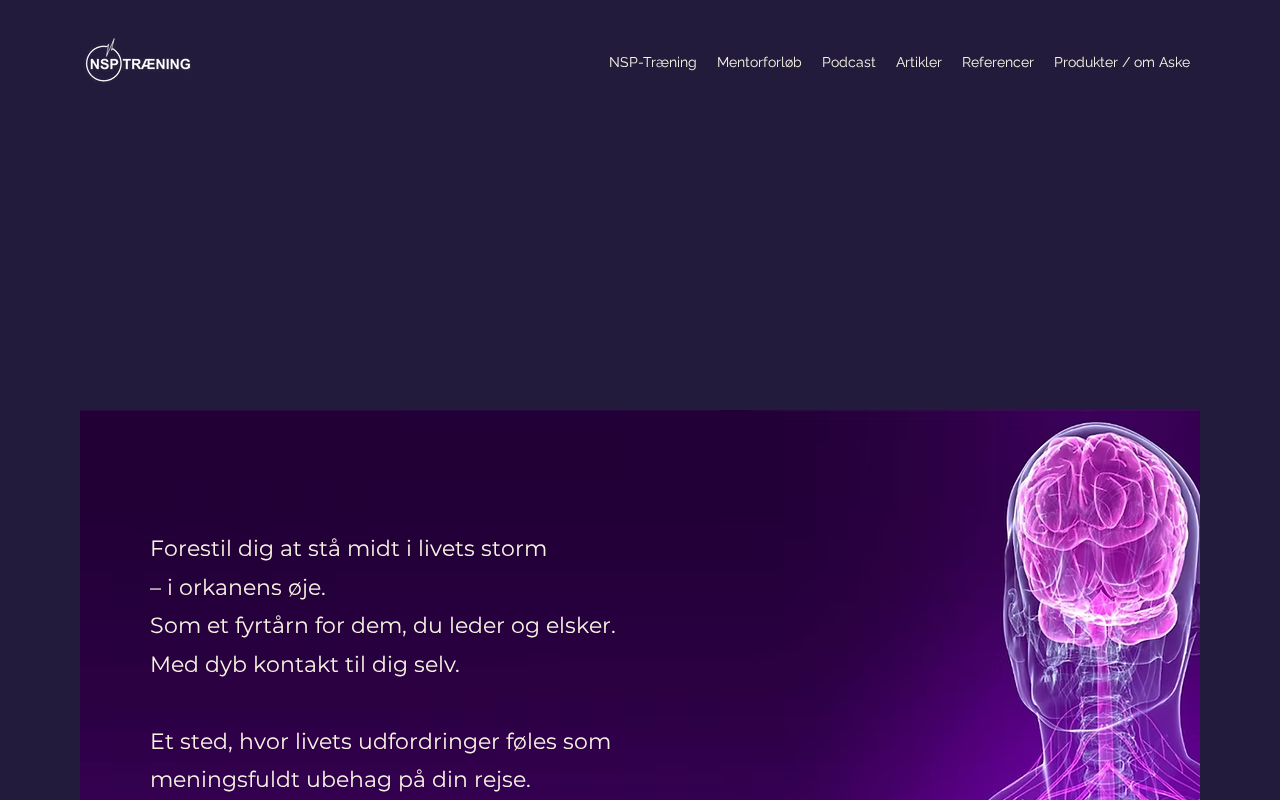The width and height of the screenshot is (1280, 800).
Task: Click the word "storm" in the first line
Action: [x=514, y=548]
